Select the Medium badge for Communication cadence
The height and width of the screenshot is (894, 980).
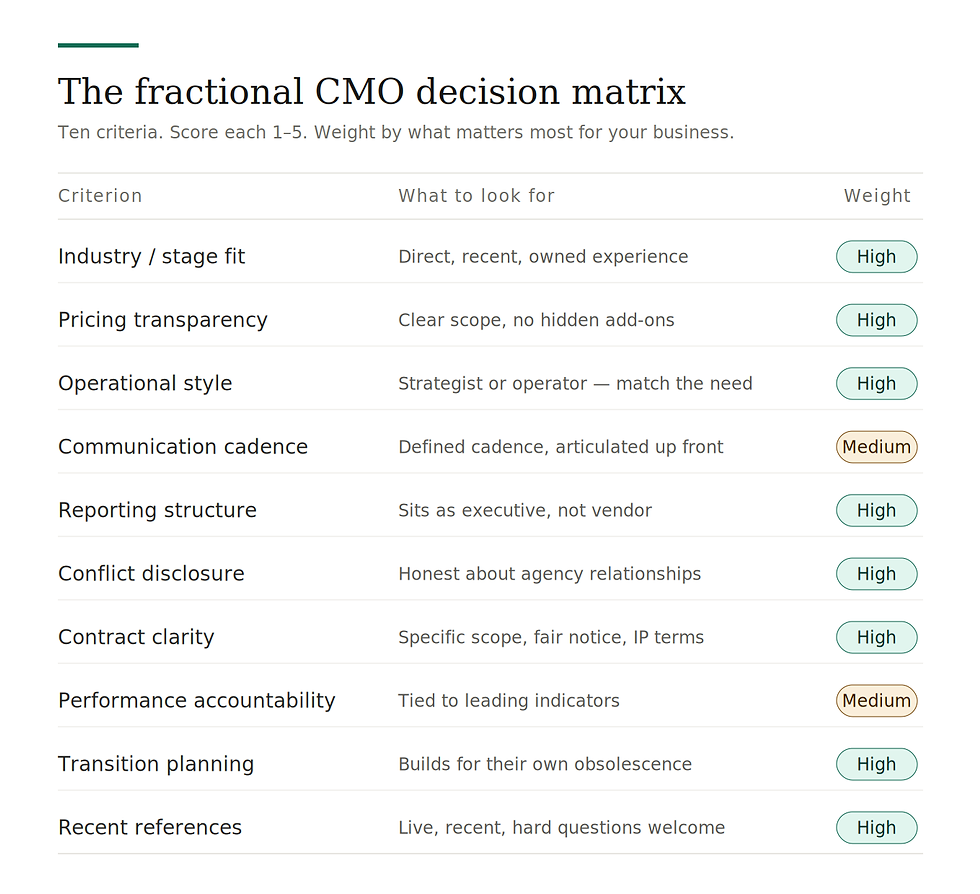(x=876, y=447)
